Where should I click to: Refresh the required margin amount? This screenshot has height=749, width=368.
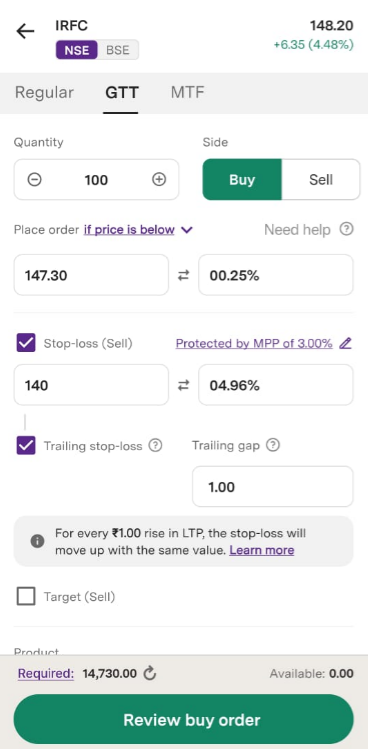click(x=150, y=674)
